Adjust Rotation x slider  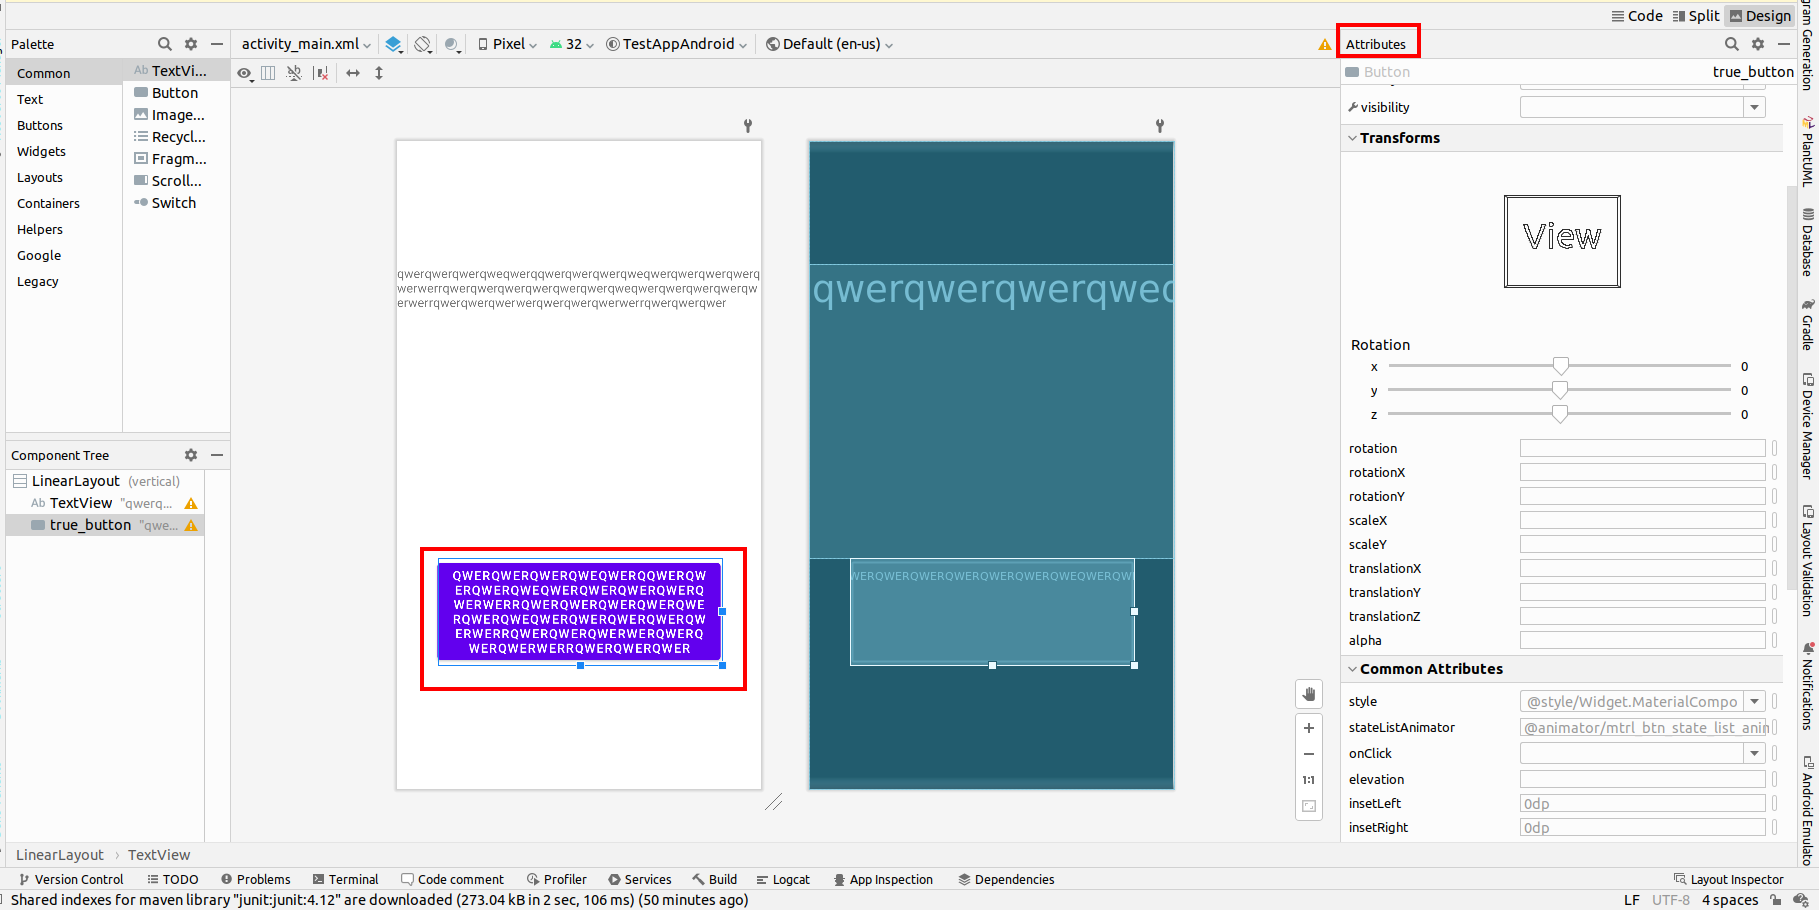1560,366
